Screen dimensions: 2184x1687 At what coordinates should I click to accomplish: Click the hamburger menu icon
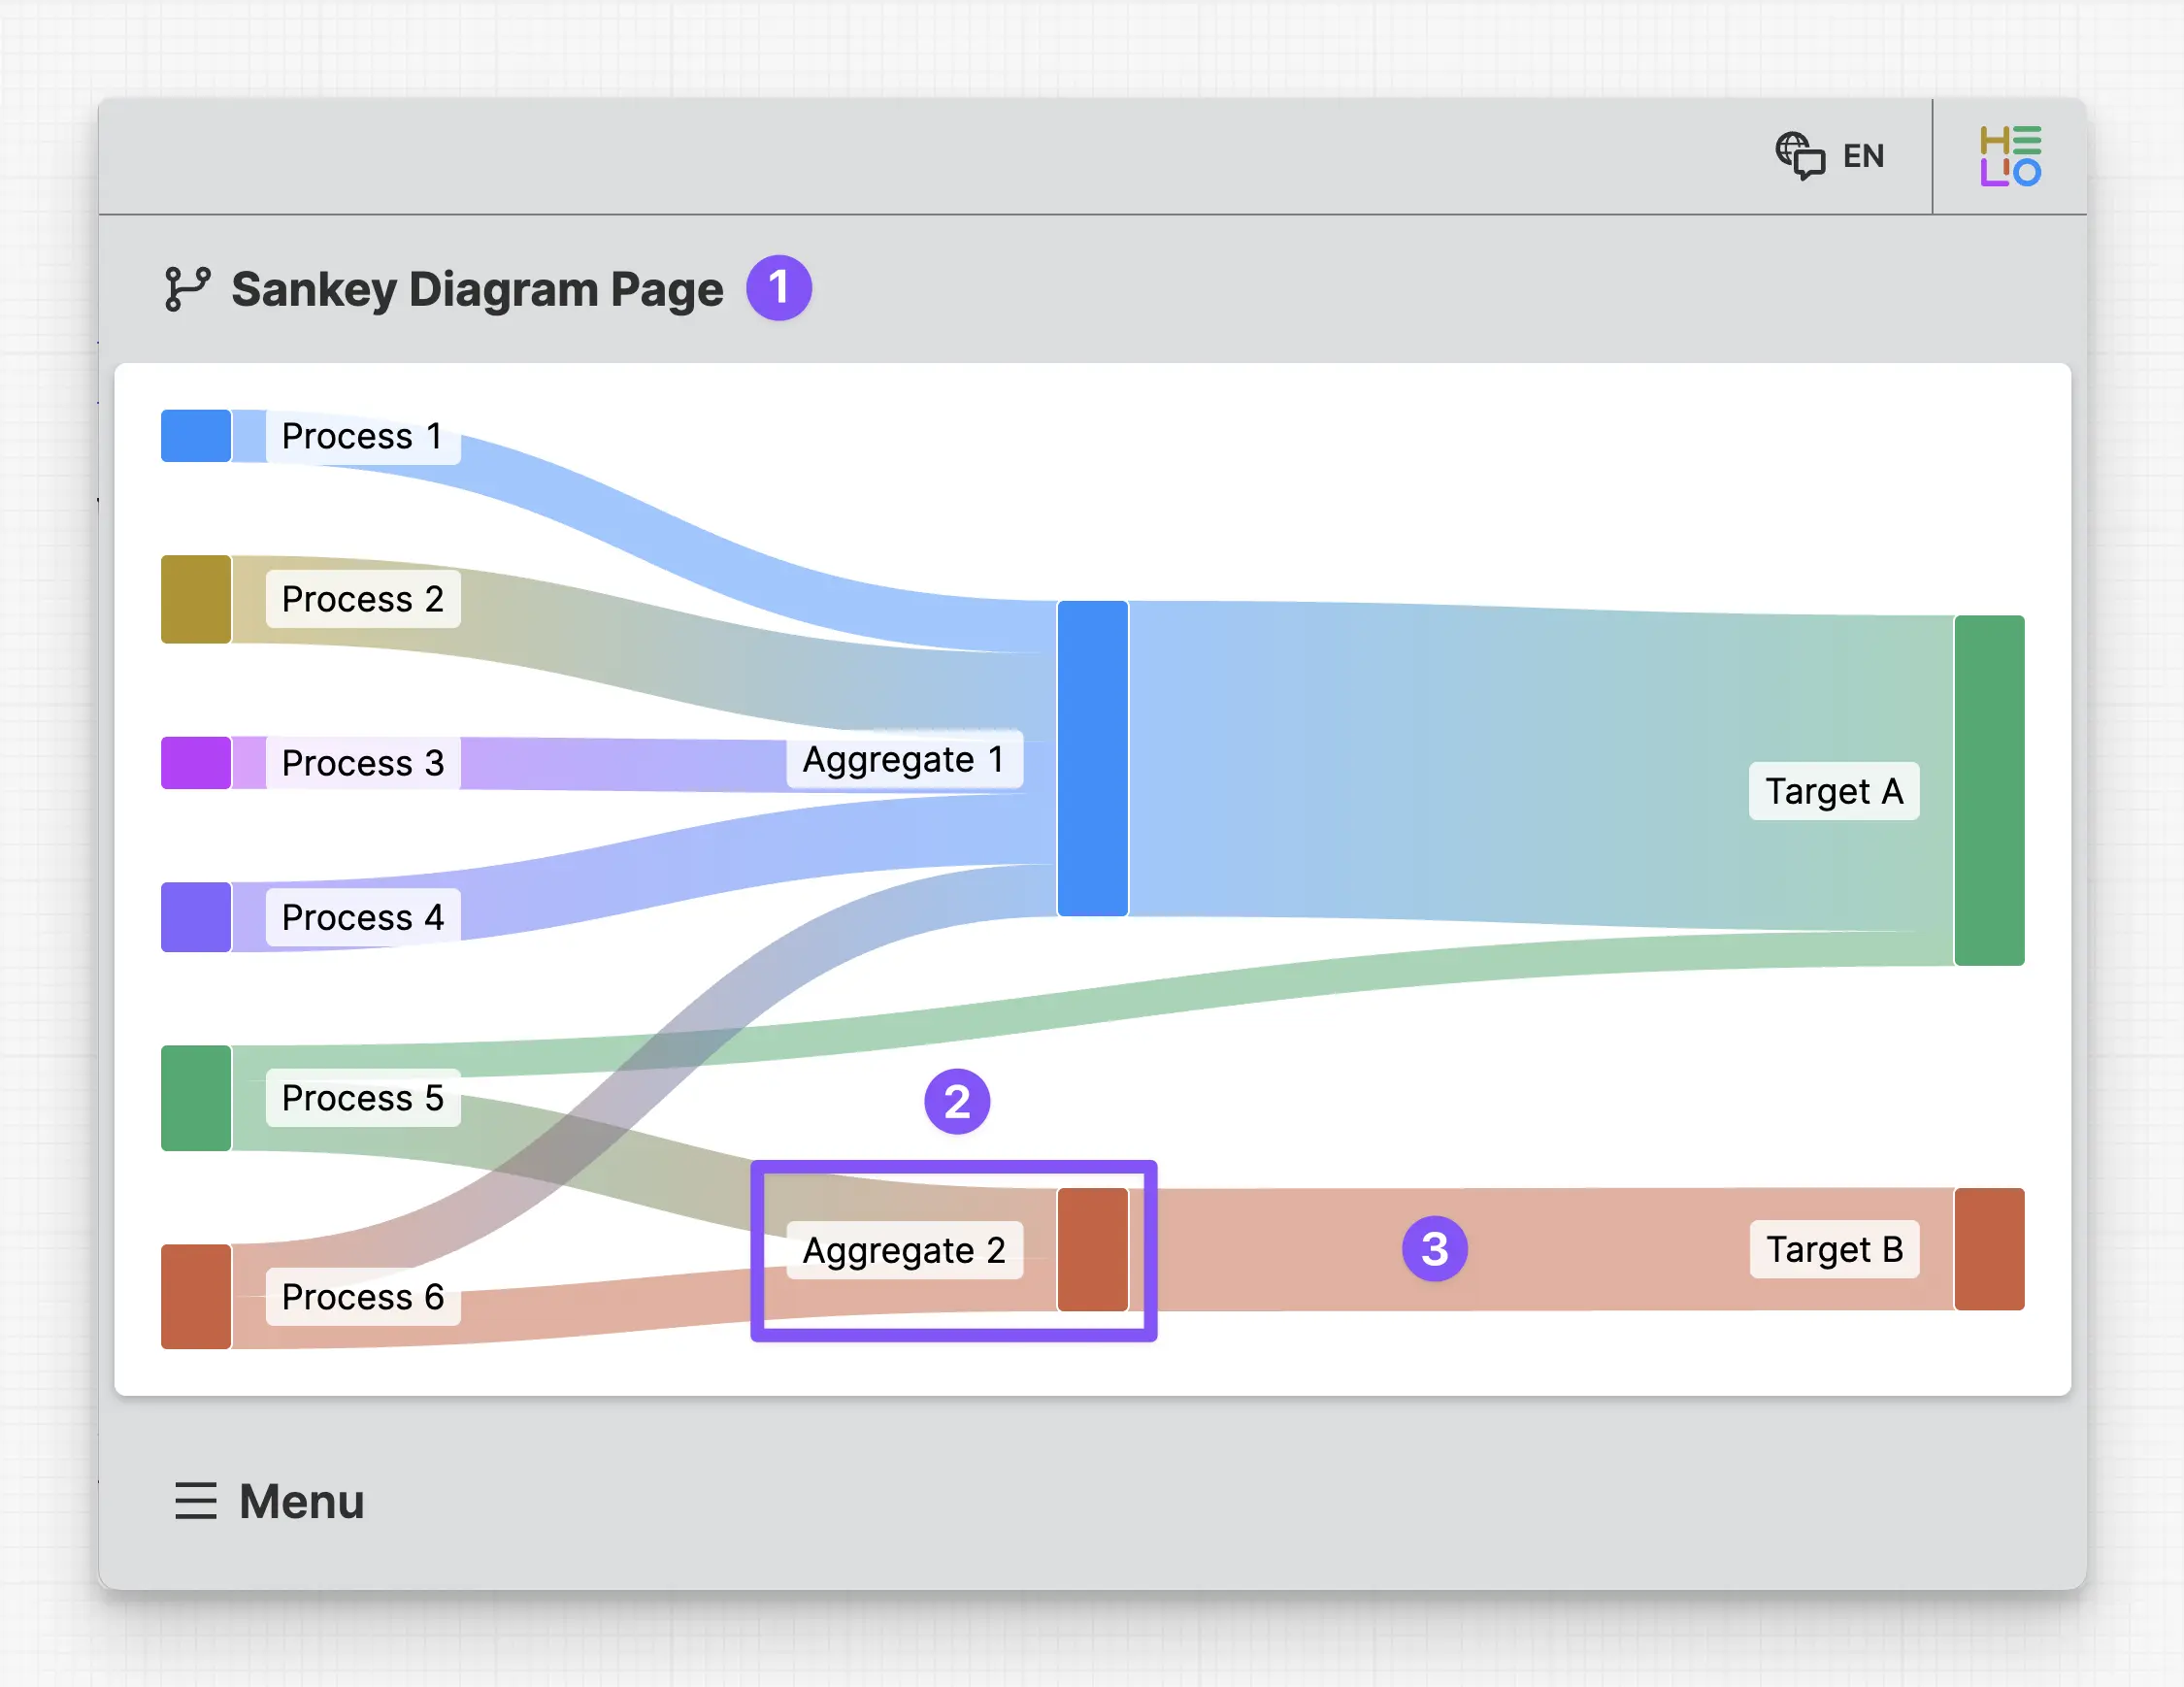coord(195,1501)
